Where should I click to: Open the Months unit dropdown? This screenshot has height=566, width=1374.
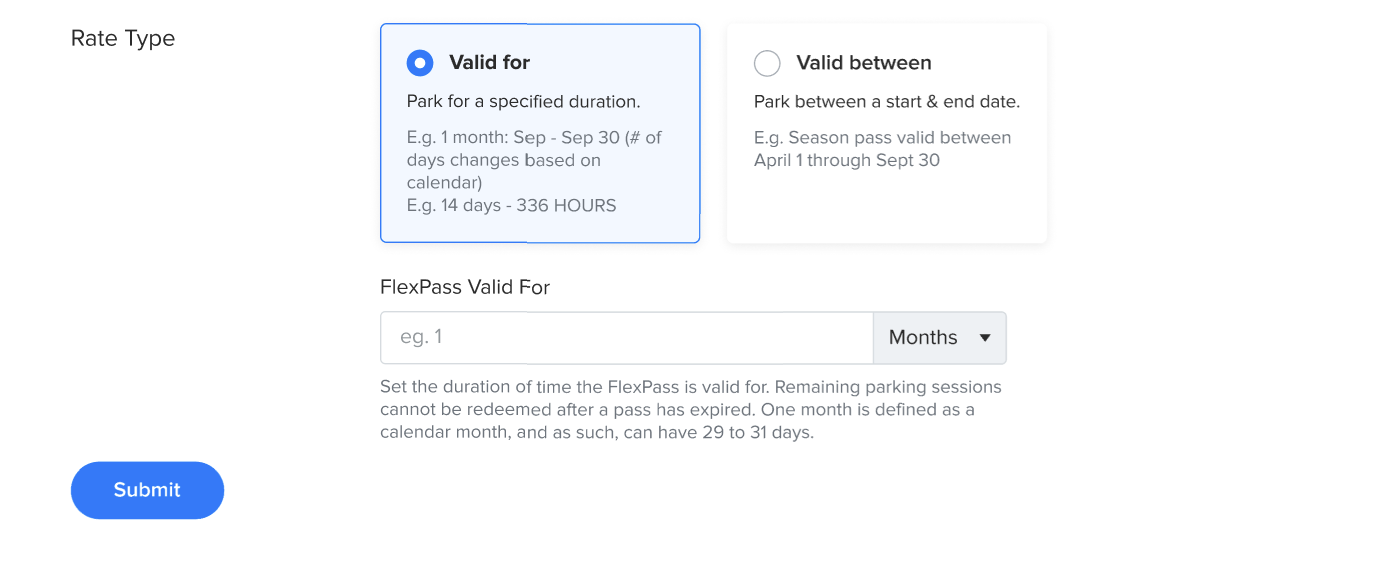[x=939, y=338]
